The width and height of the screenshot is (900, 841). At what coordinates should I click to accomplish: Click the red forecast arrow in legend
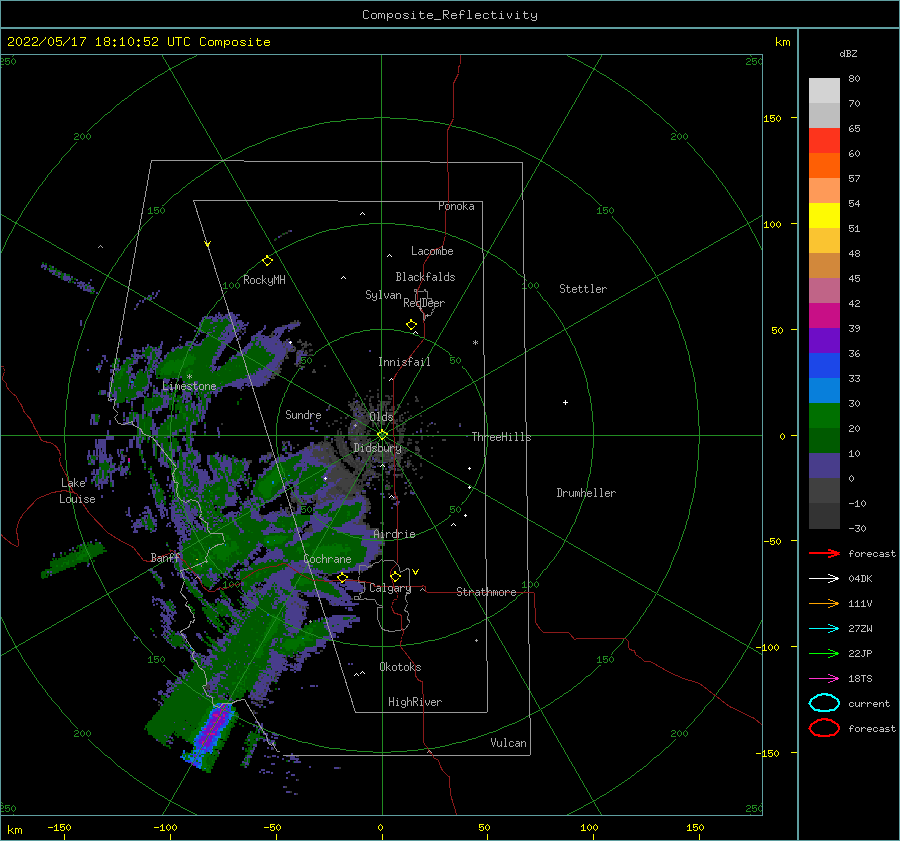[x=824, y=553]
